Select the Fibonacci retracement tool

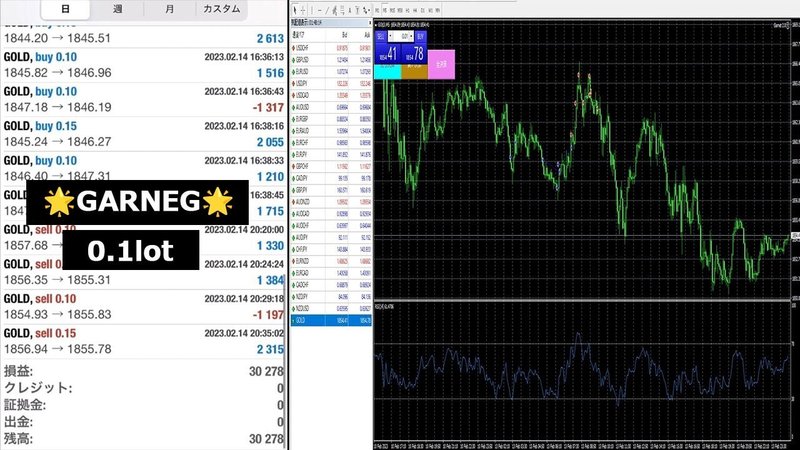(342, 10)
